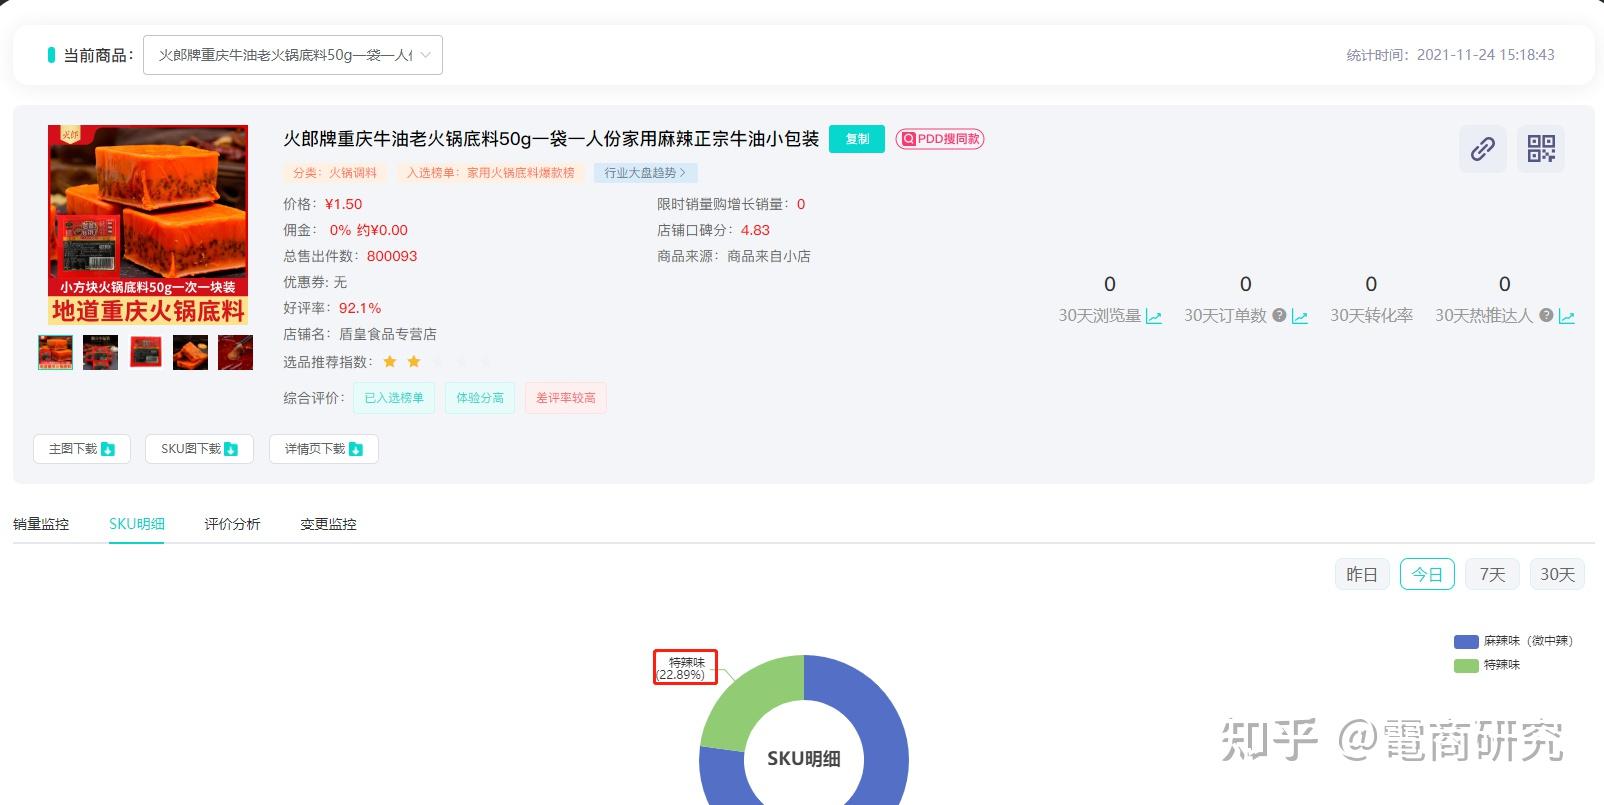The width and height of the screenshot is (1604, 805).
Task: Open 30天订单数 trend chart icon
Action: 1300,317
